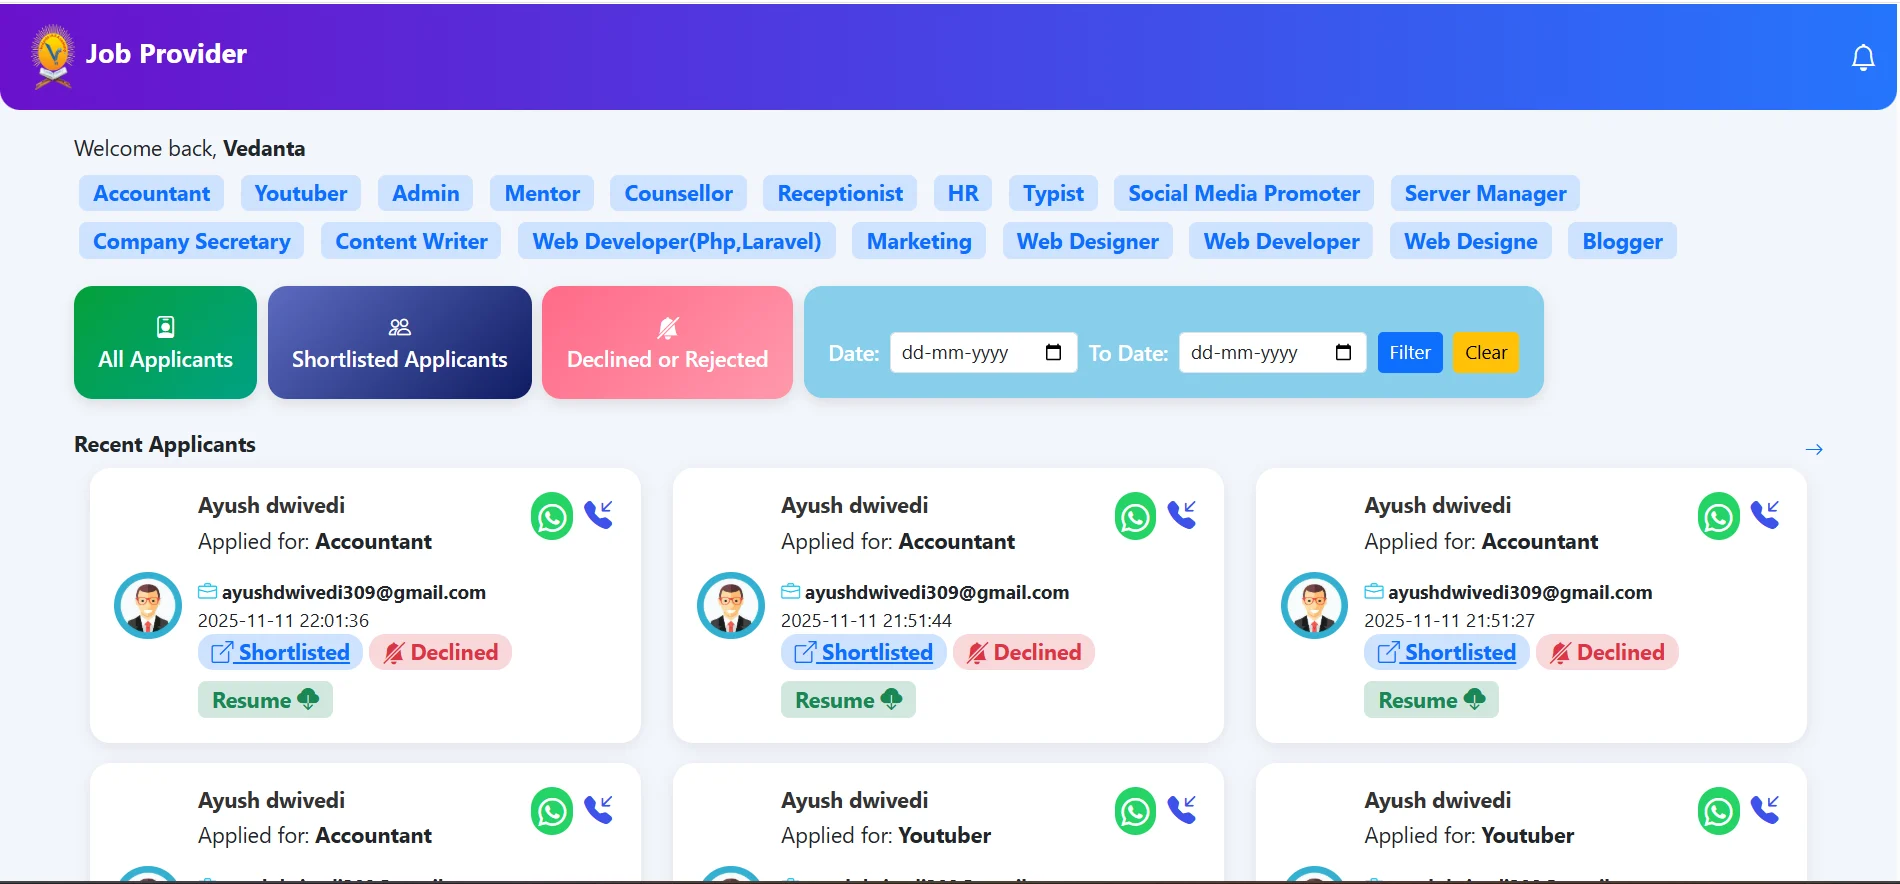Show All Applicants

click(165, 342)
